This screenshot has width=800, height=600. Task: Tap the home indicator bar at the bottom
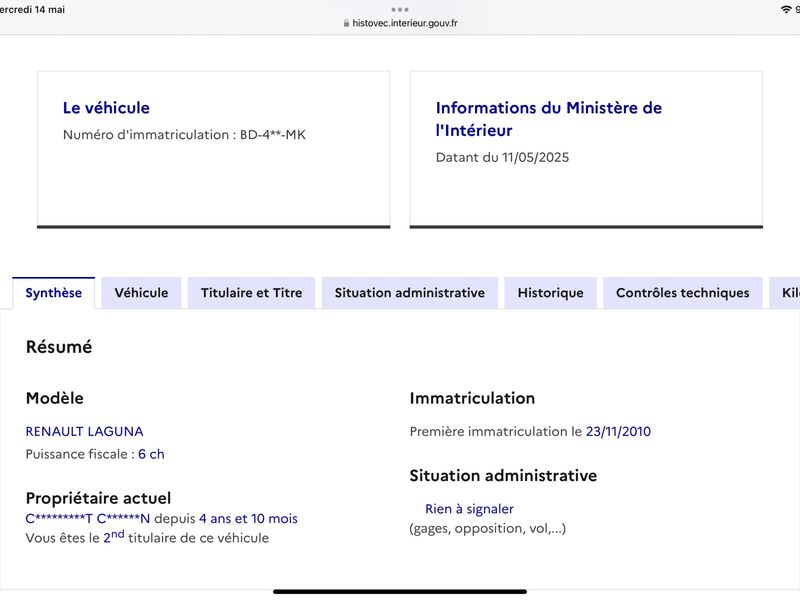pos(400,592)
